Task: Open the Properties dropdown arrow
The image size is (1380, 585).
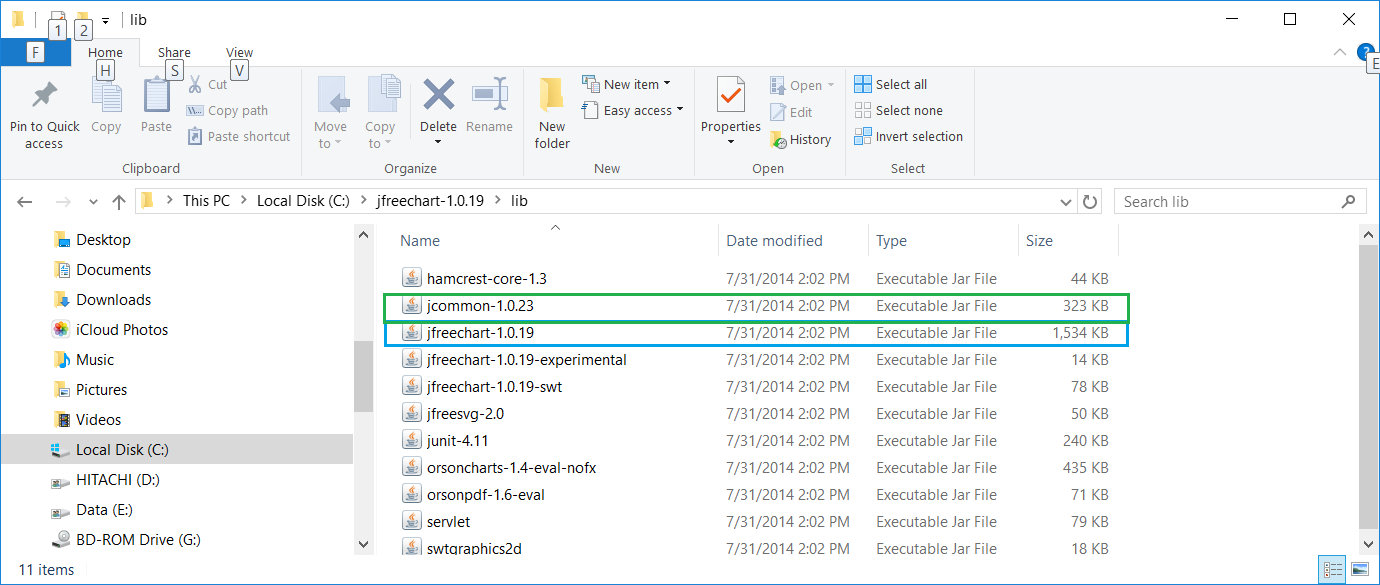Action: coord(731,142)
